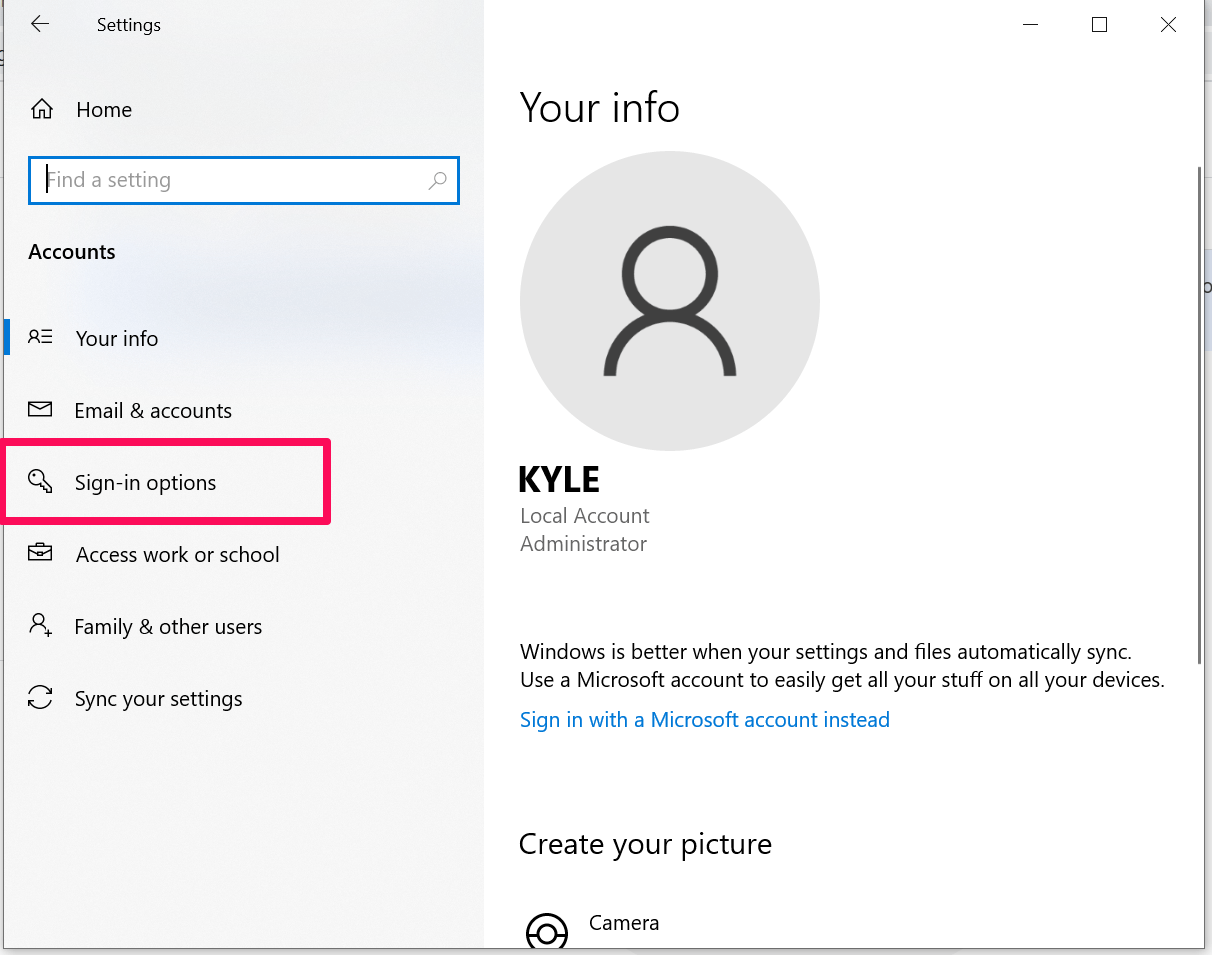The height and width of the screenshot is (955, 1212).
Task: Select Email & accounts section
Action: click(x=153, y=411)
